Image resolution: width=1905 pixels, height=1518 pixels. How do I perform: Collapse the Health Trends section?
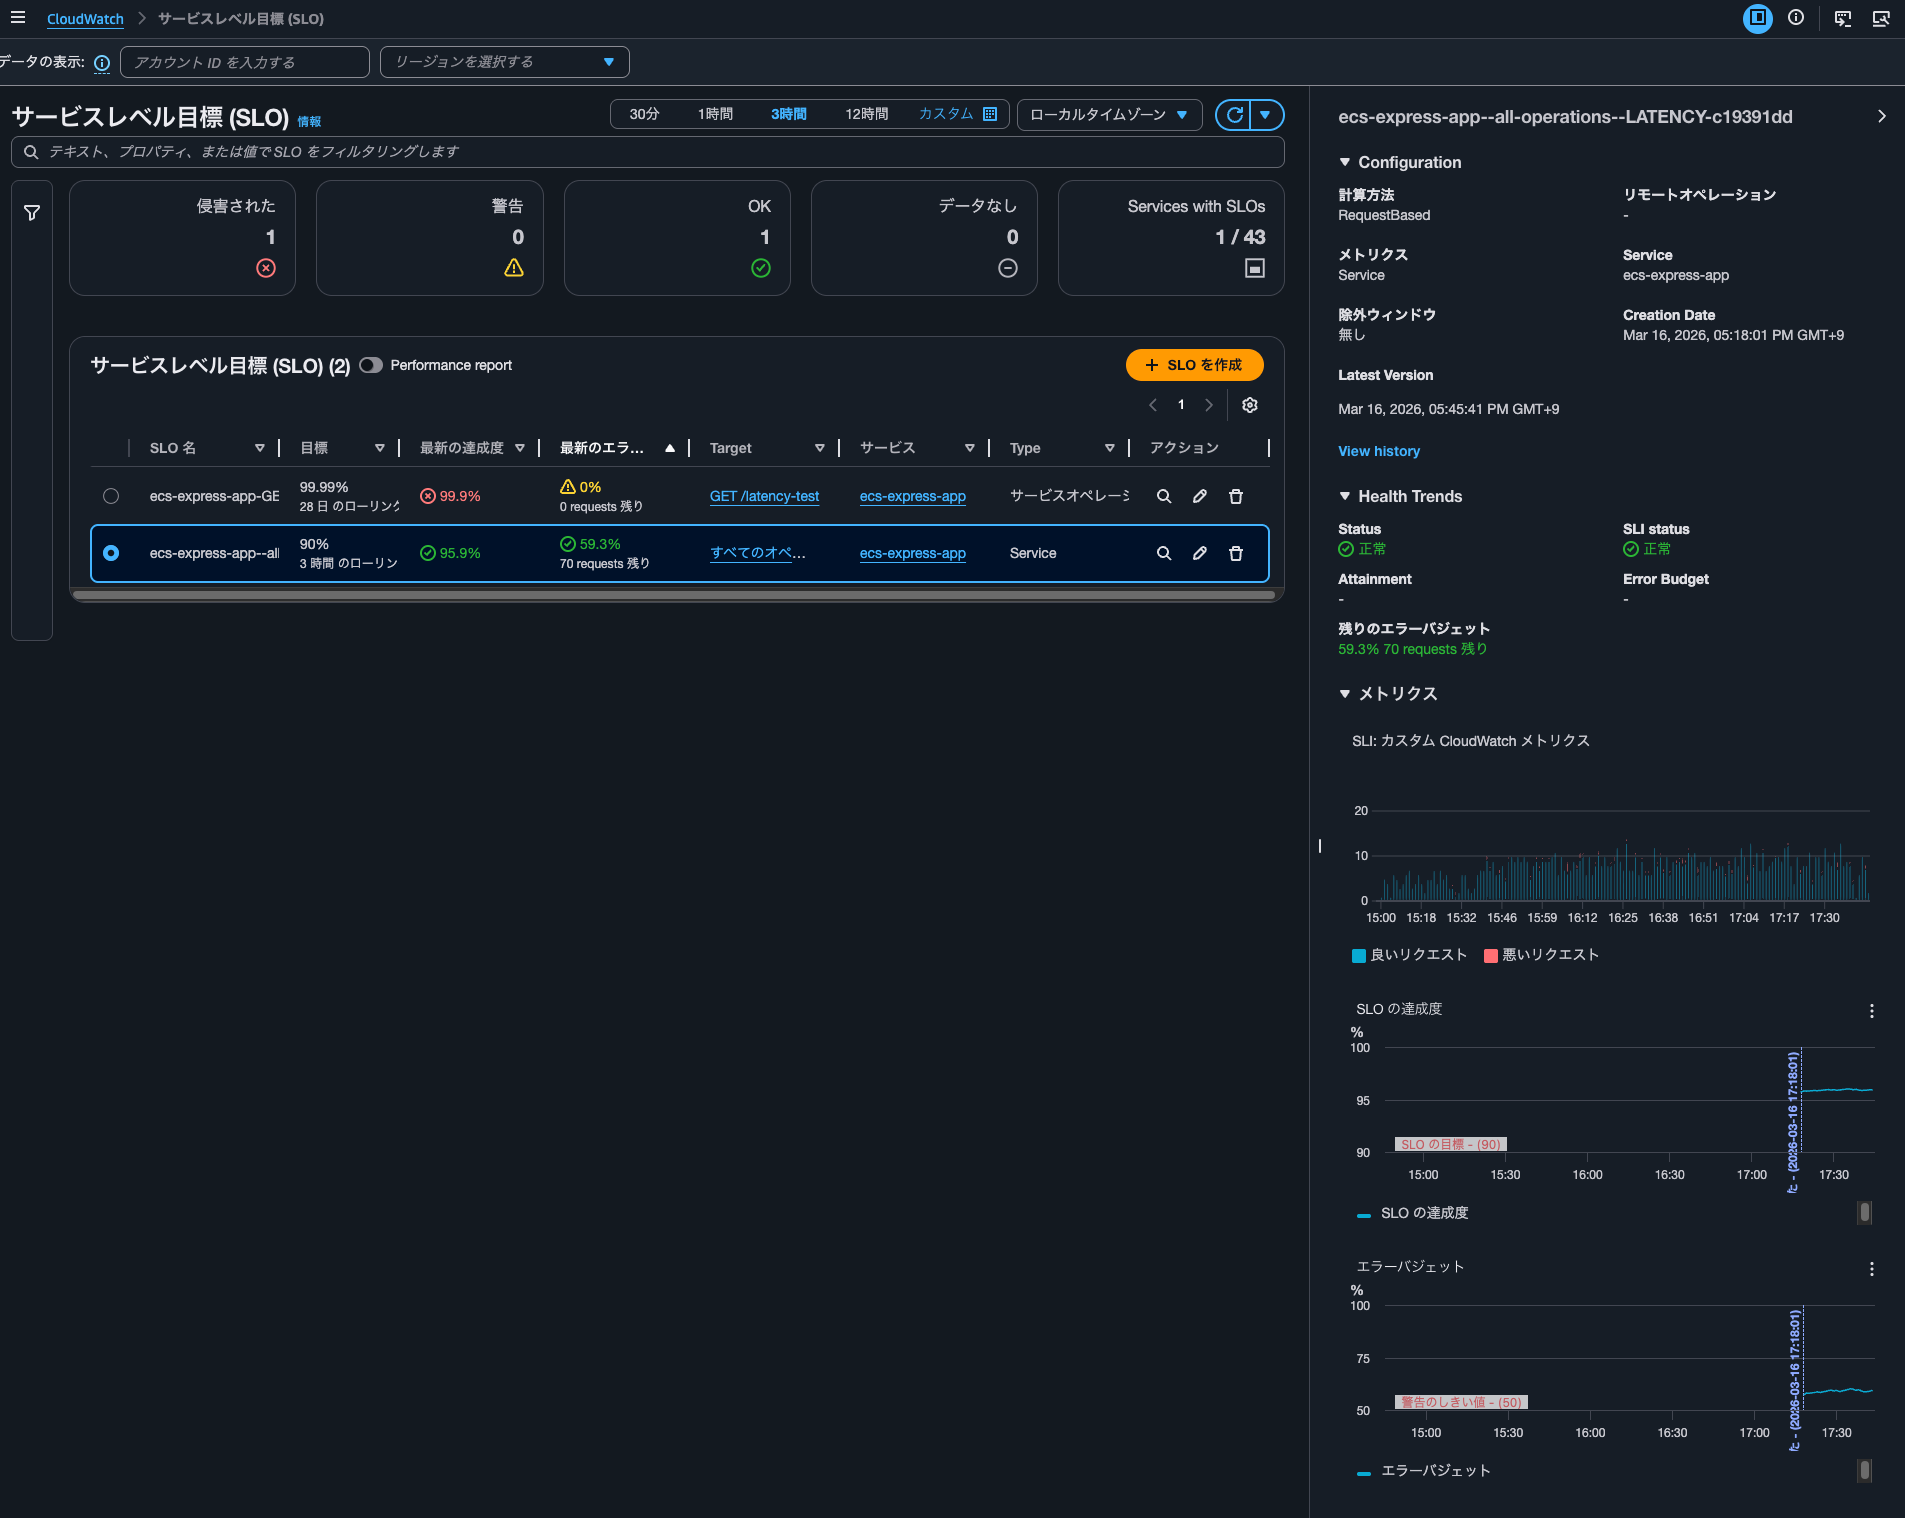[x=1345, y=497]
